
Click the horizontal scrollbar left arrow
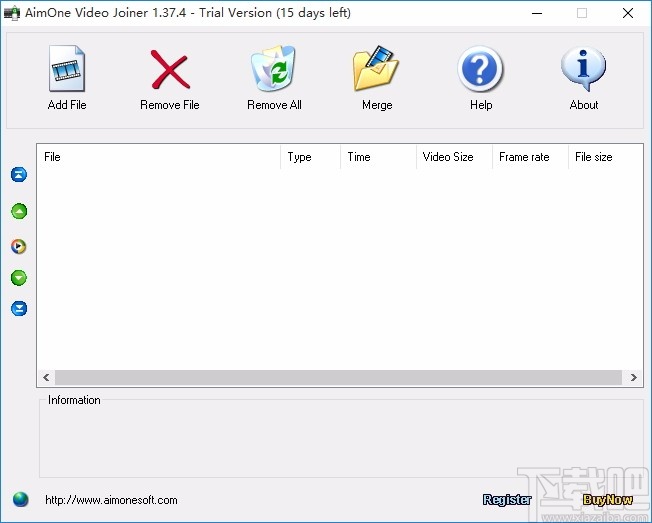[x=46, y=377]
